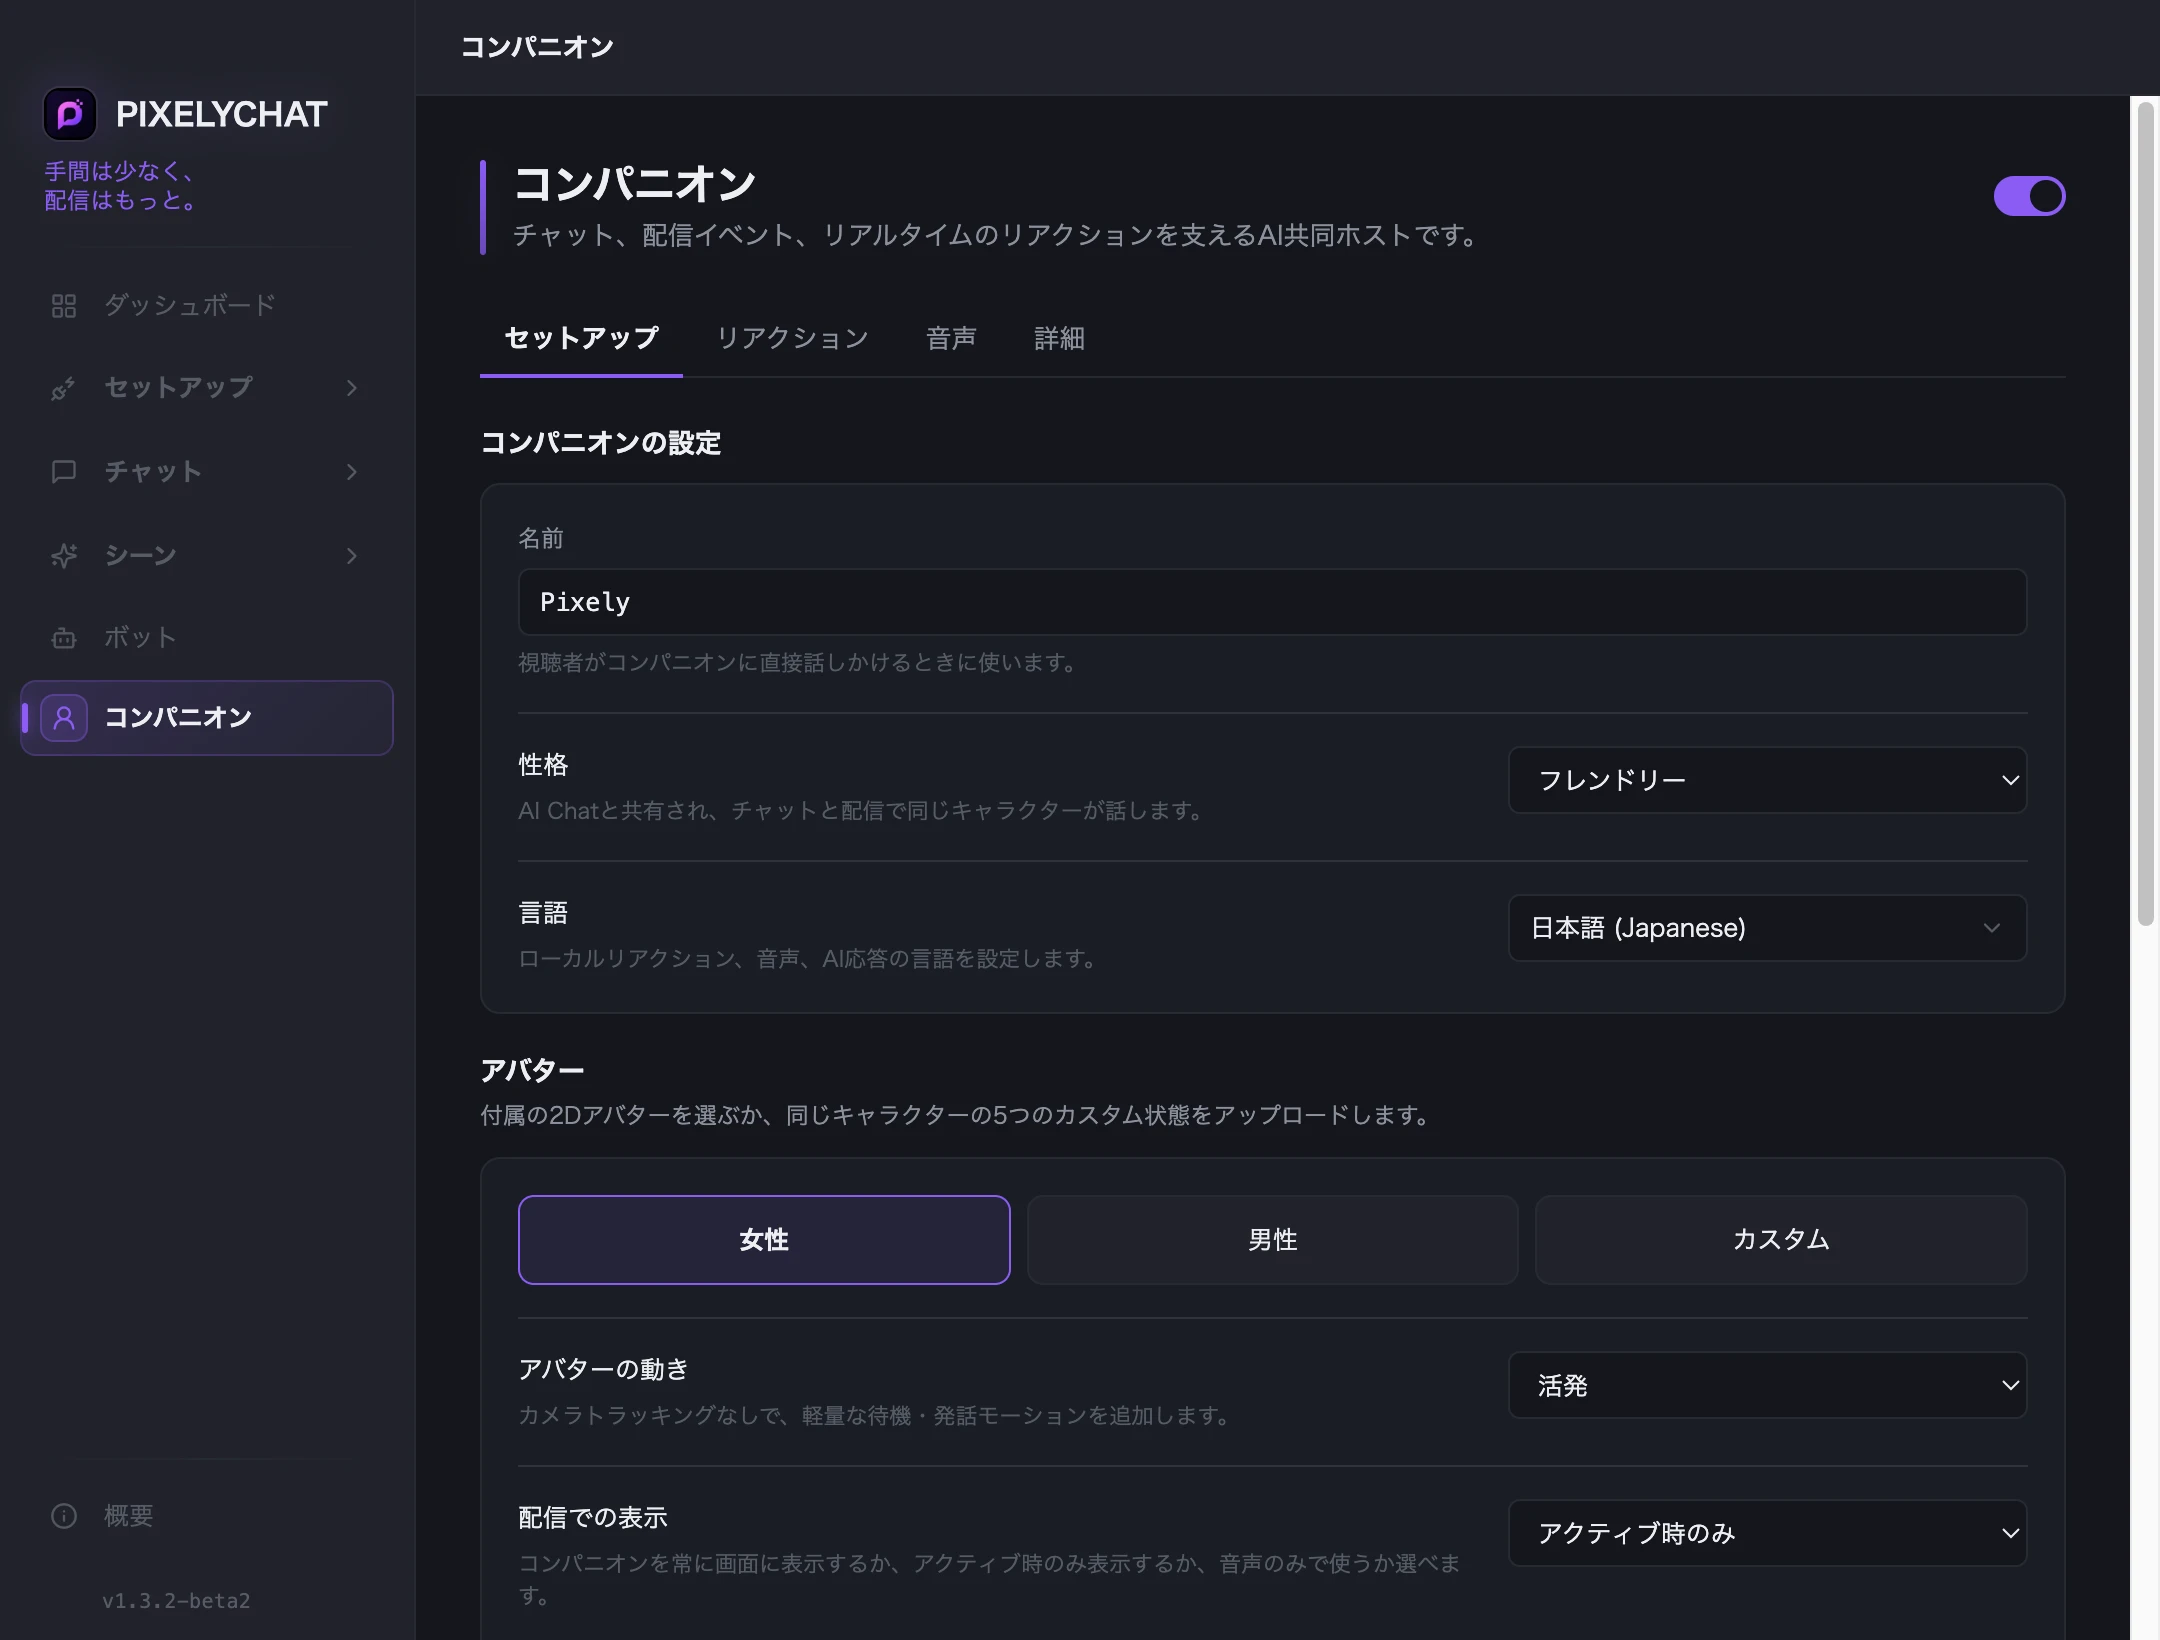This screenshot has height=1640, width=2160.
Task: Click the 付属の2Dアバター description text
Action: 957,1115
